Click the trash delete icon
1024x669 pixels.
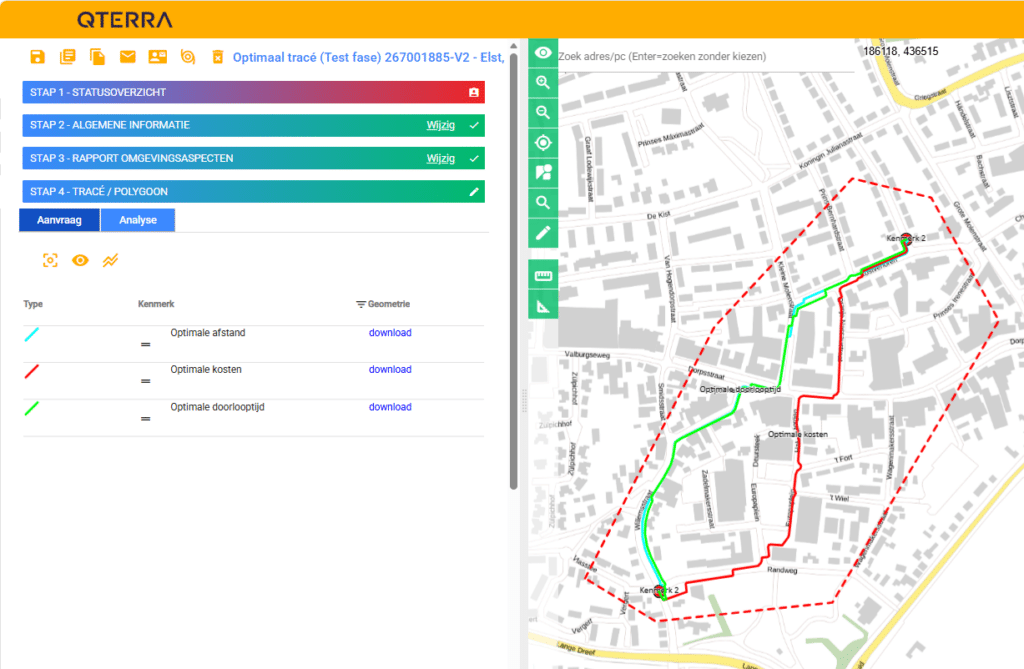point(218,57)
